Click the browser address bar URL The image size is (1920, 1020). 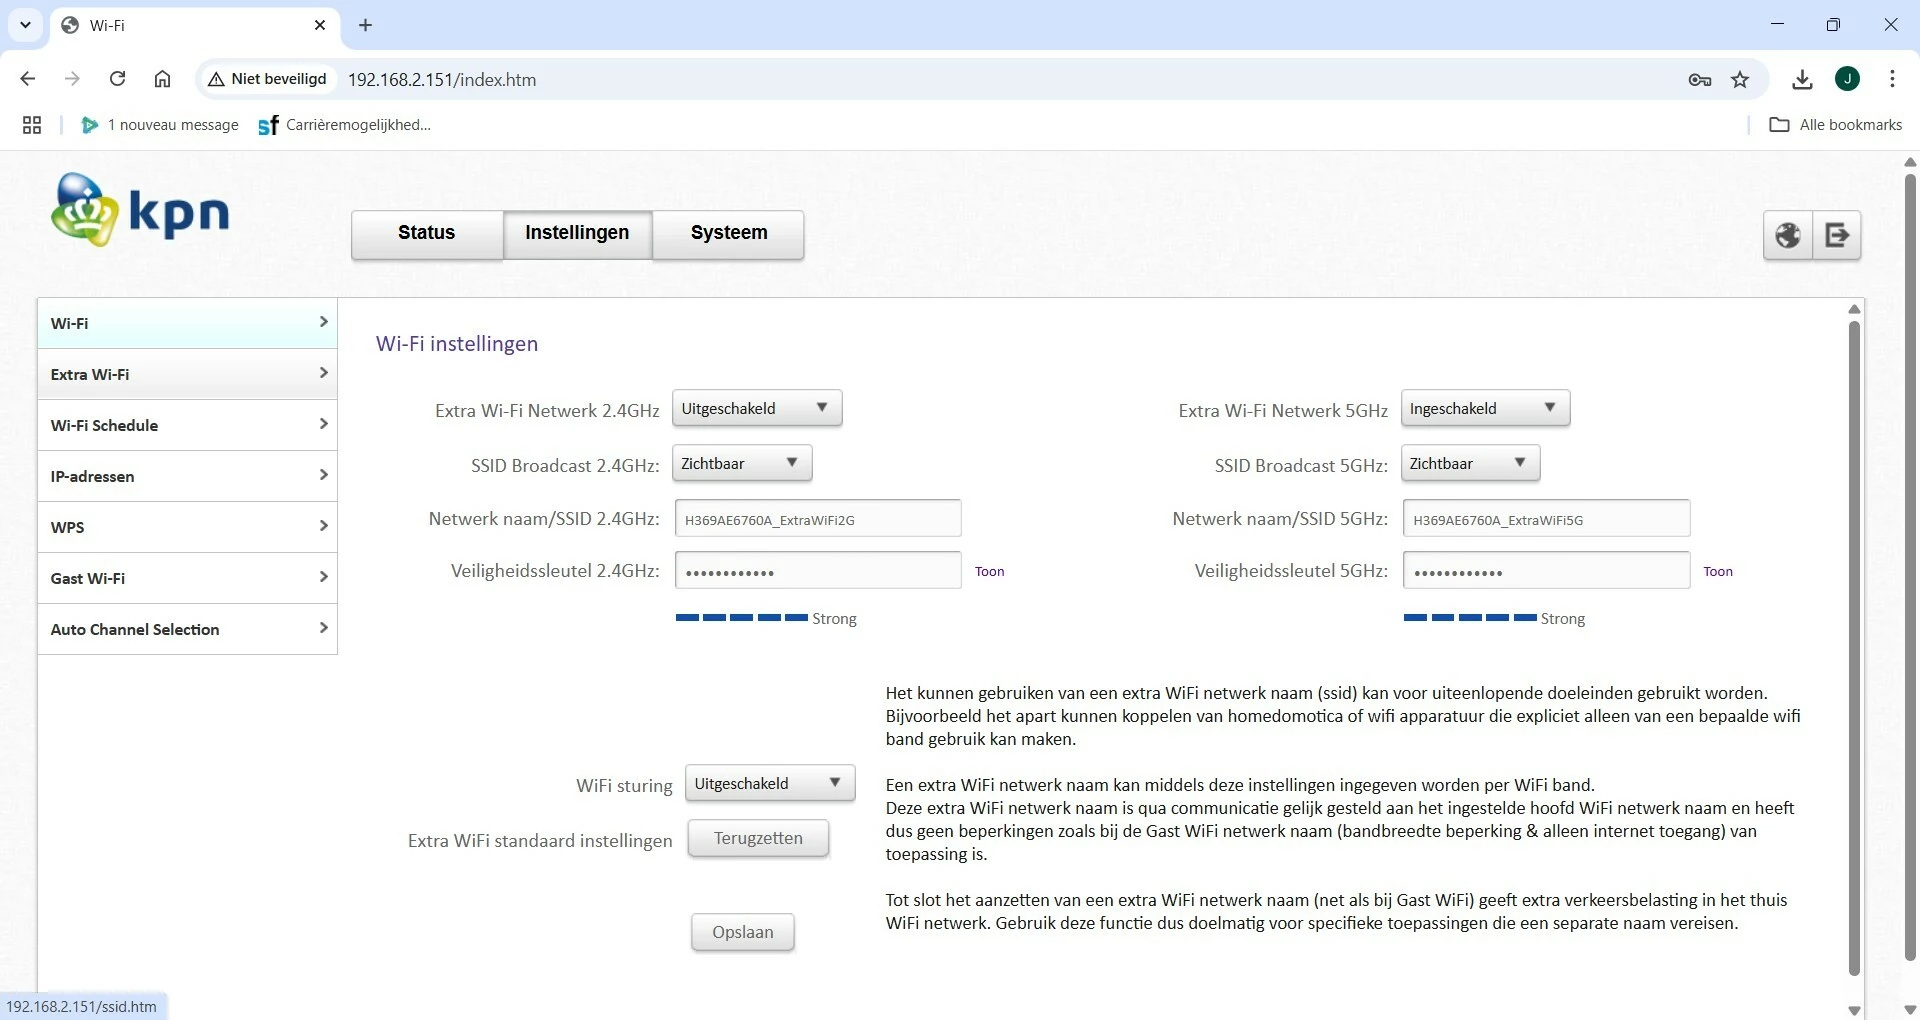tap(442, 80)
